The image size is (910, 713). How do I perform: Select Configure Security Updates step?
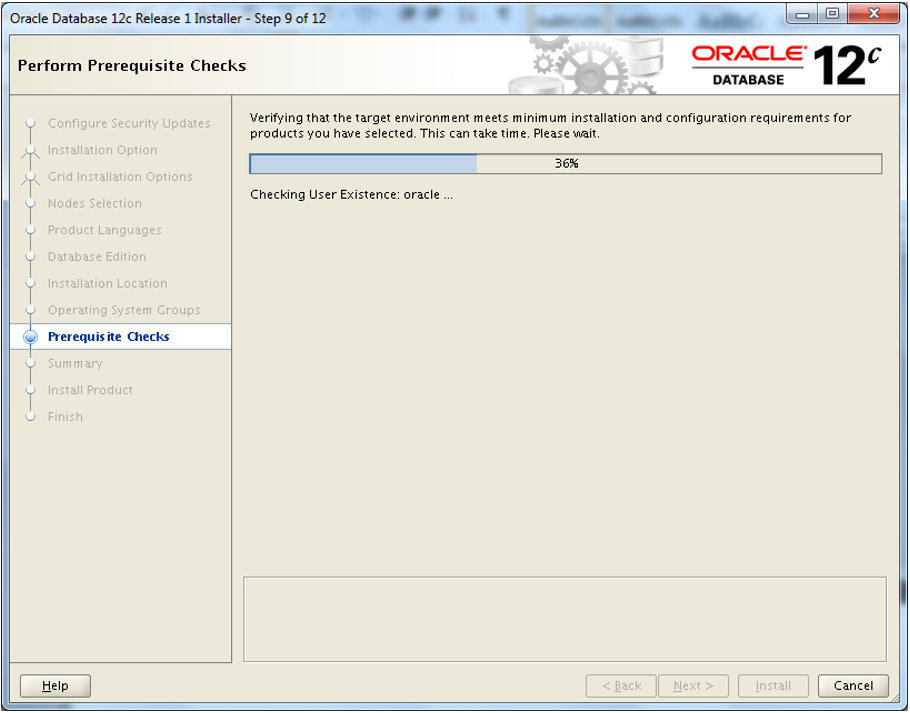tap(129, 123)
